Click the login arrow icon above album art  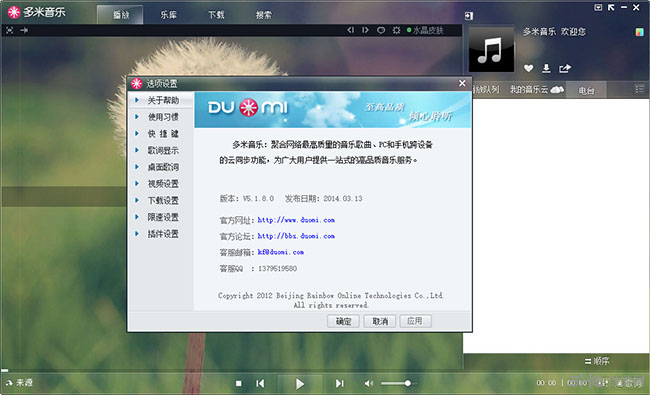pos(469,16)
